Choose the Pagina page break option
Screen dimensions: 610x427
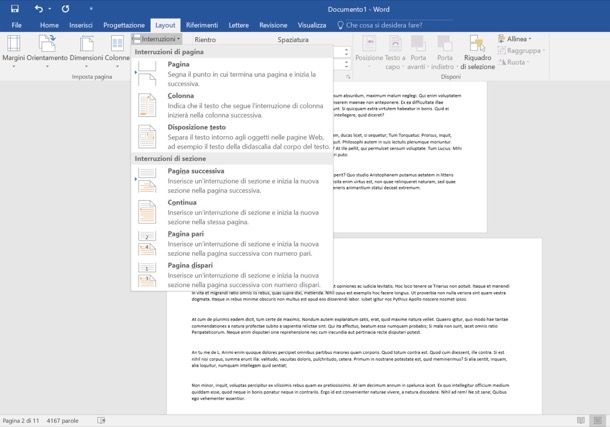[232, 74]
